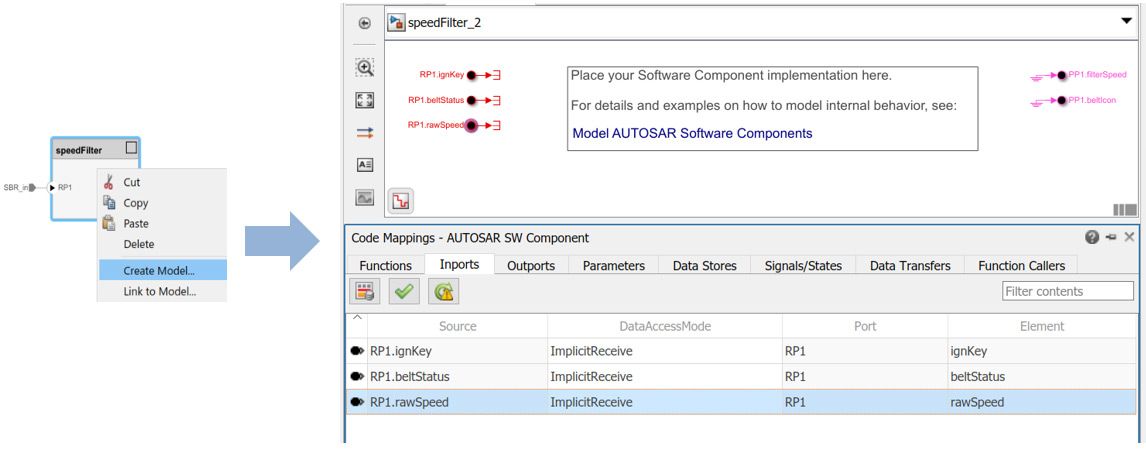This screenshot has width=1146, height=459.
Task: Open the AUTOSAR Dictionary table icon
Action: 365,291
